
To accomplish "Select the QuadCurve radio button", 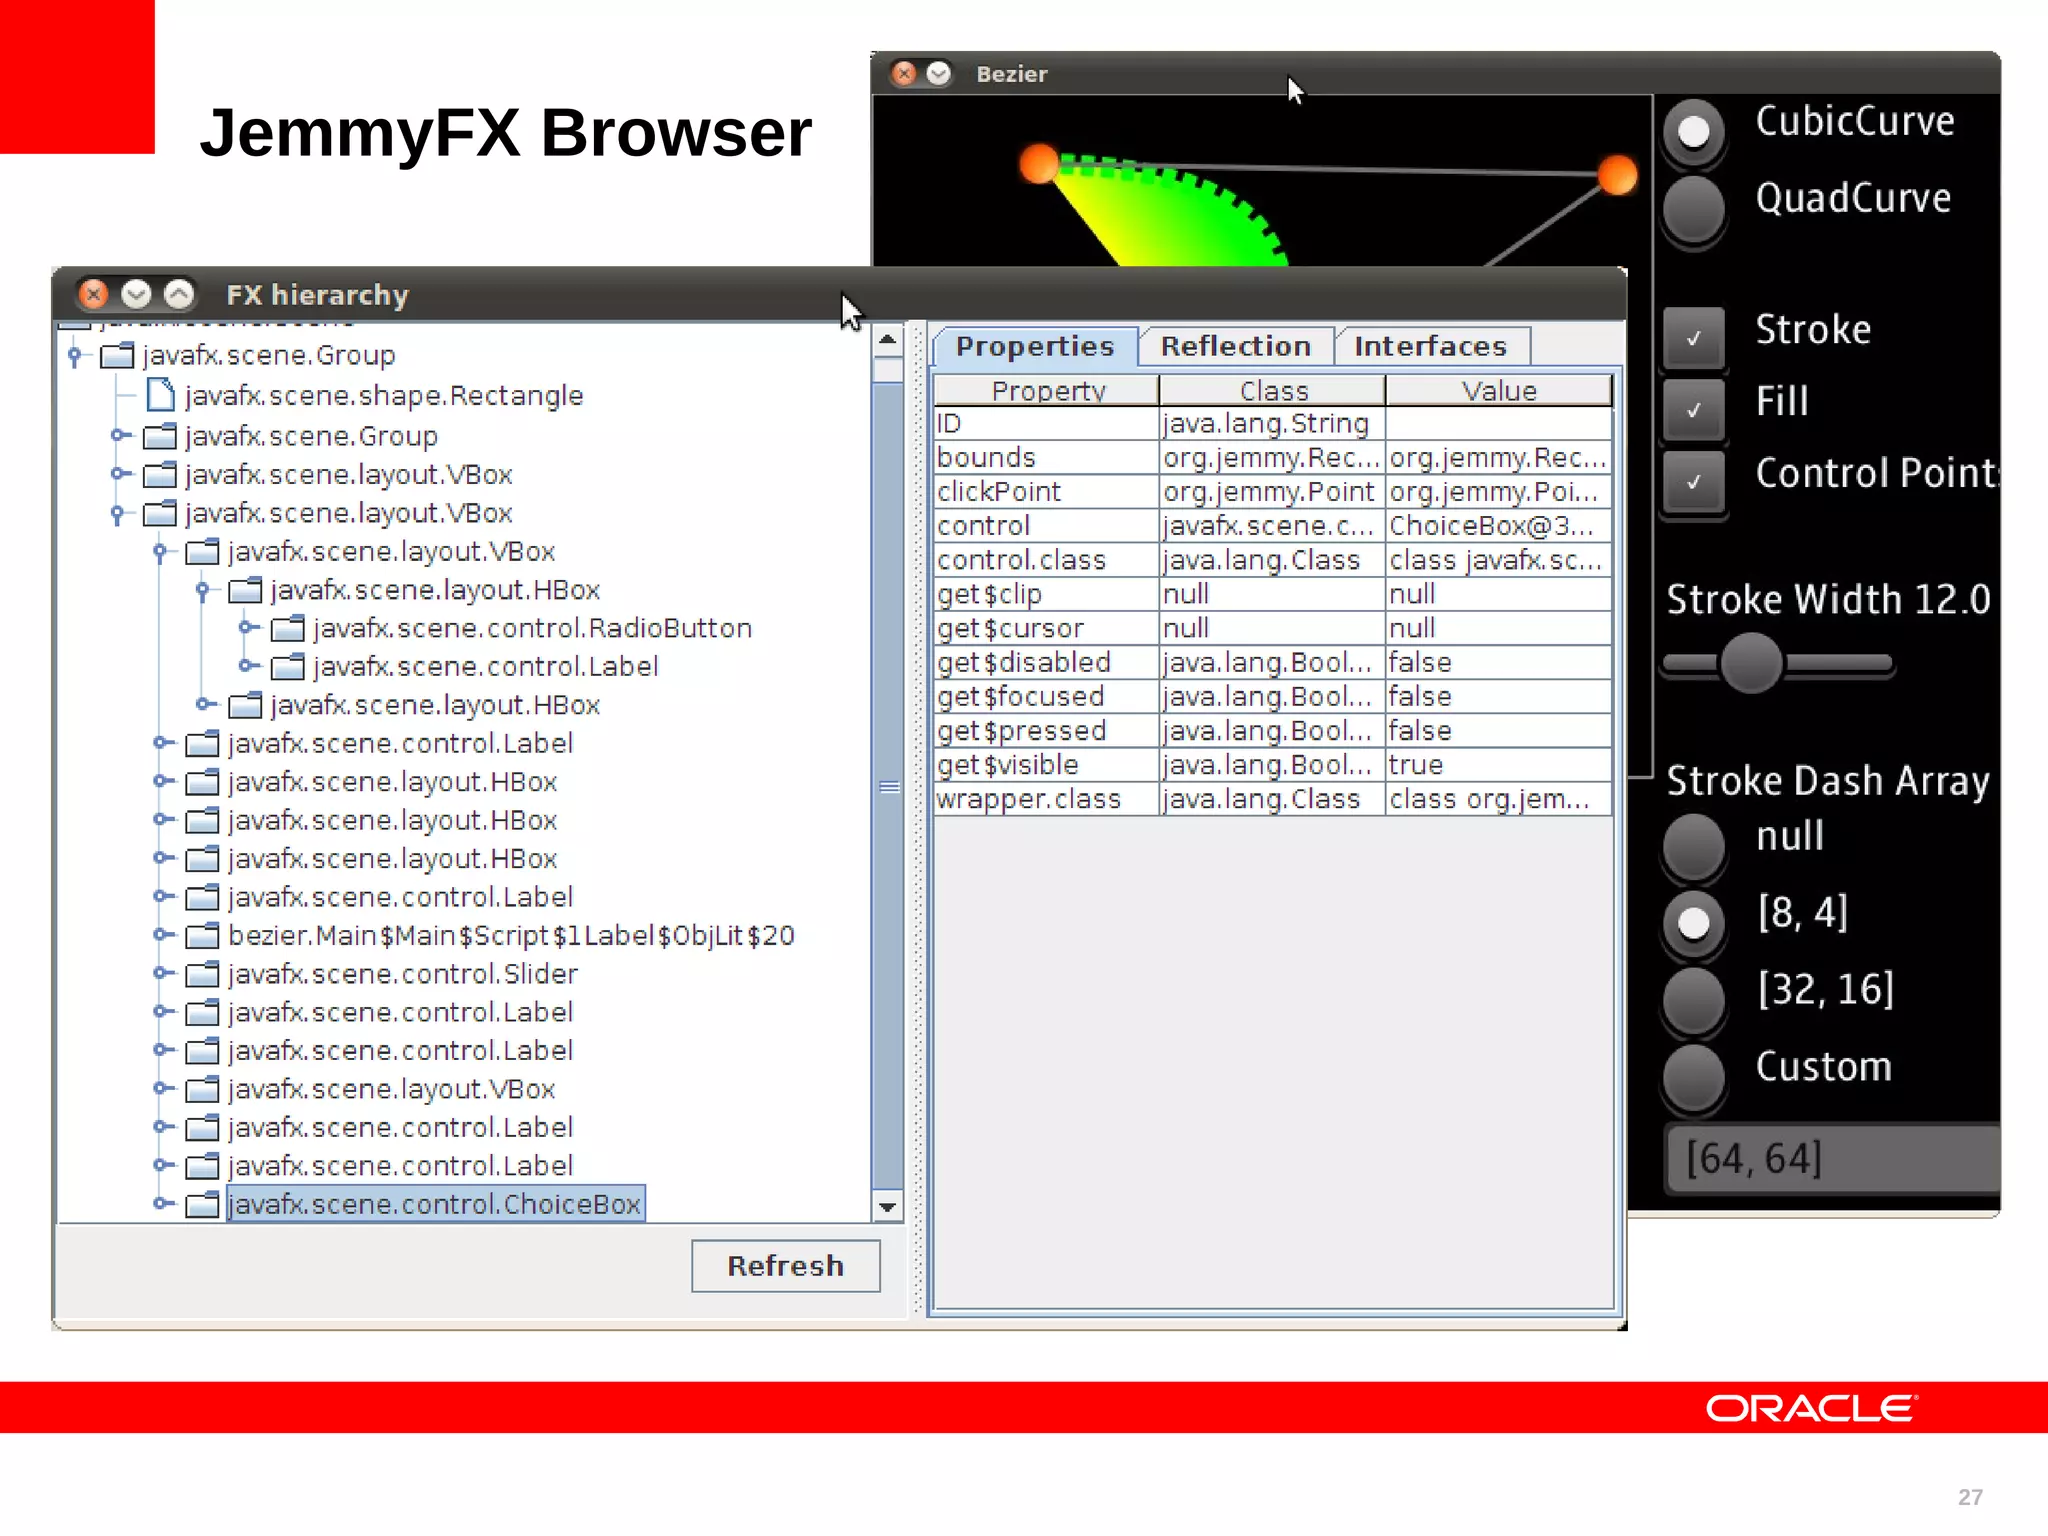I will click(1693, 208).
